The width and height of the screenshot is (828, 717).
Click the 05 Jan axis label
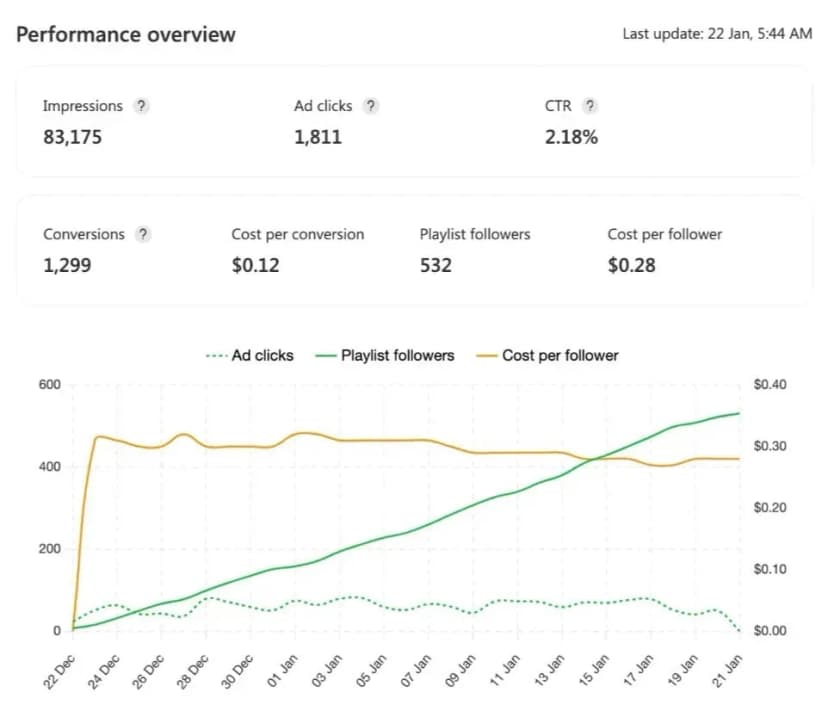pos(371,671)
